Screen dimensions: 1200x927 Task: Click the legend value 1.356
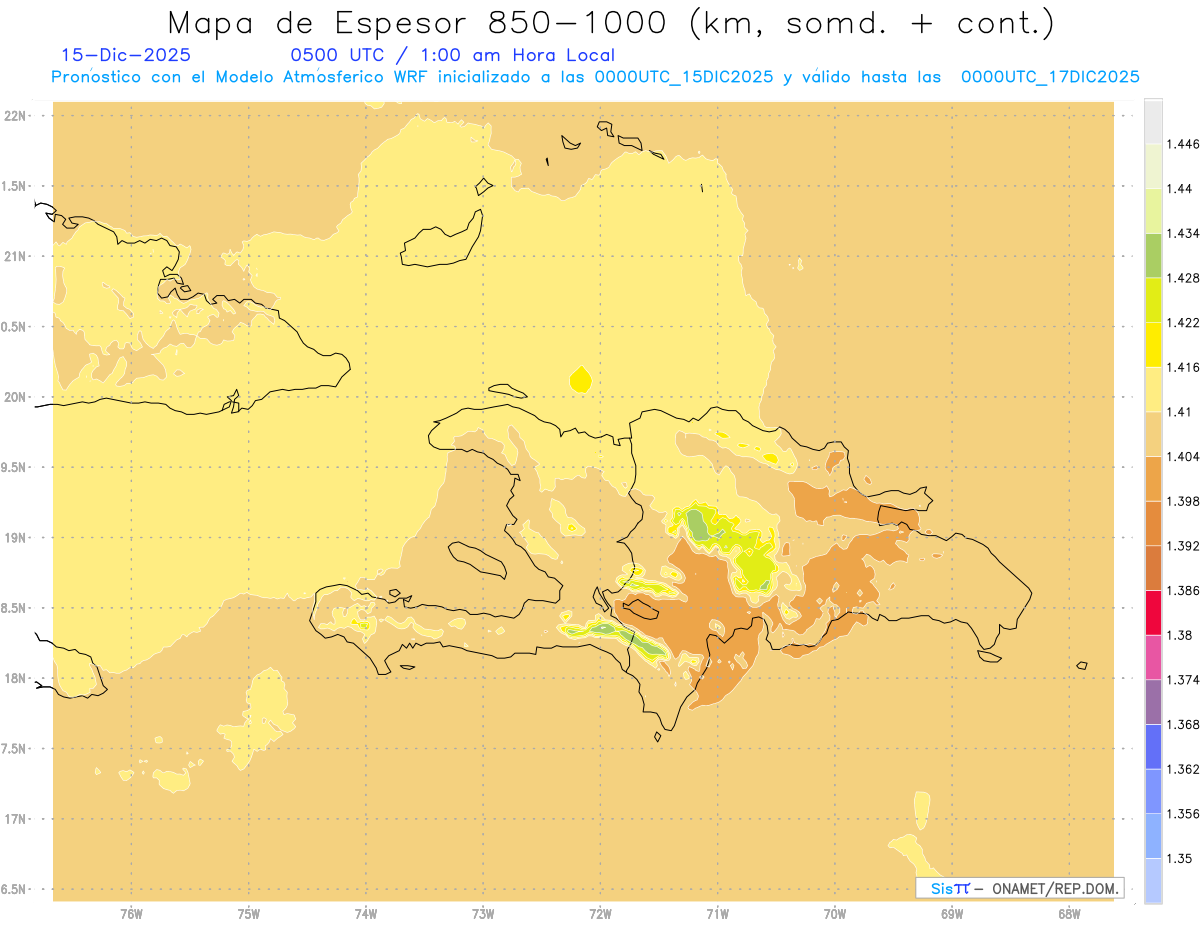tap(1183, 814)
